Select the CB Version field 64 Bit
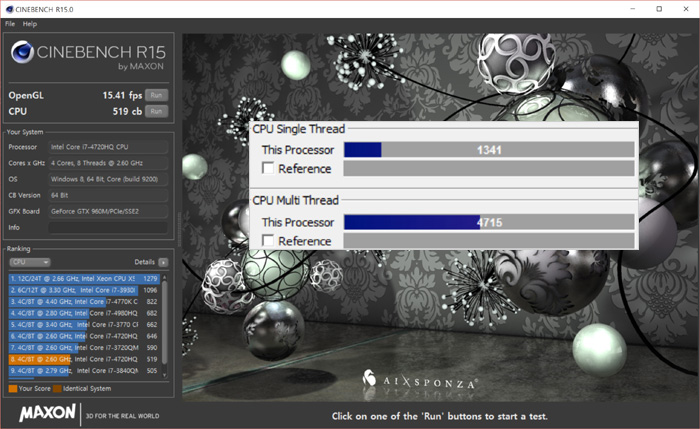700x429 pixels. [x=108, y=195]
